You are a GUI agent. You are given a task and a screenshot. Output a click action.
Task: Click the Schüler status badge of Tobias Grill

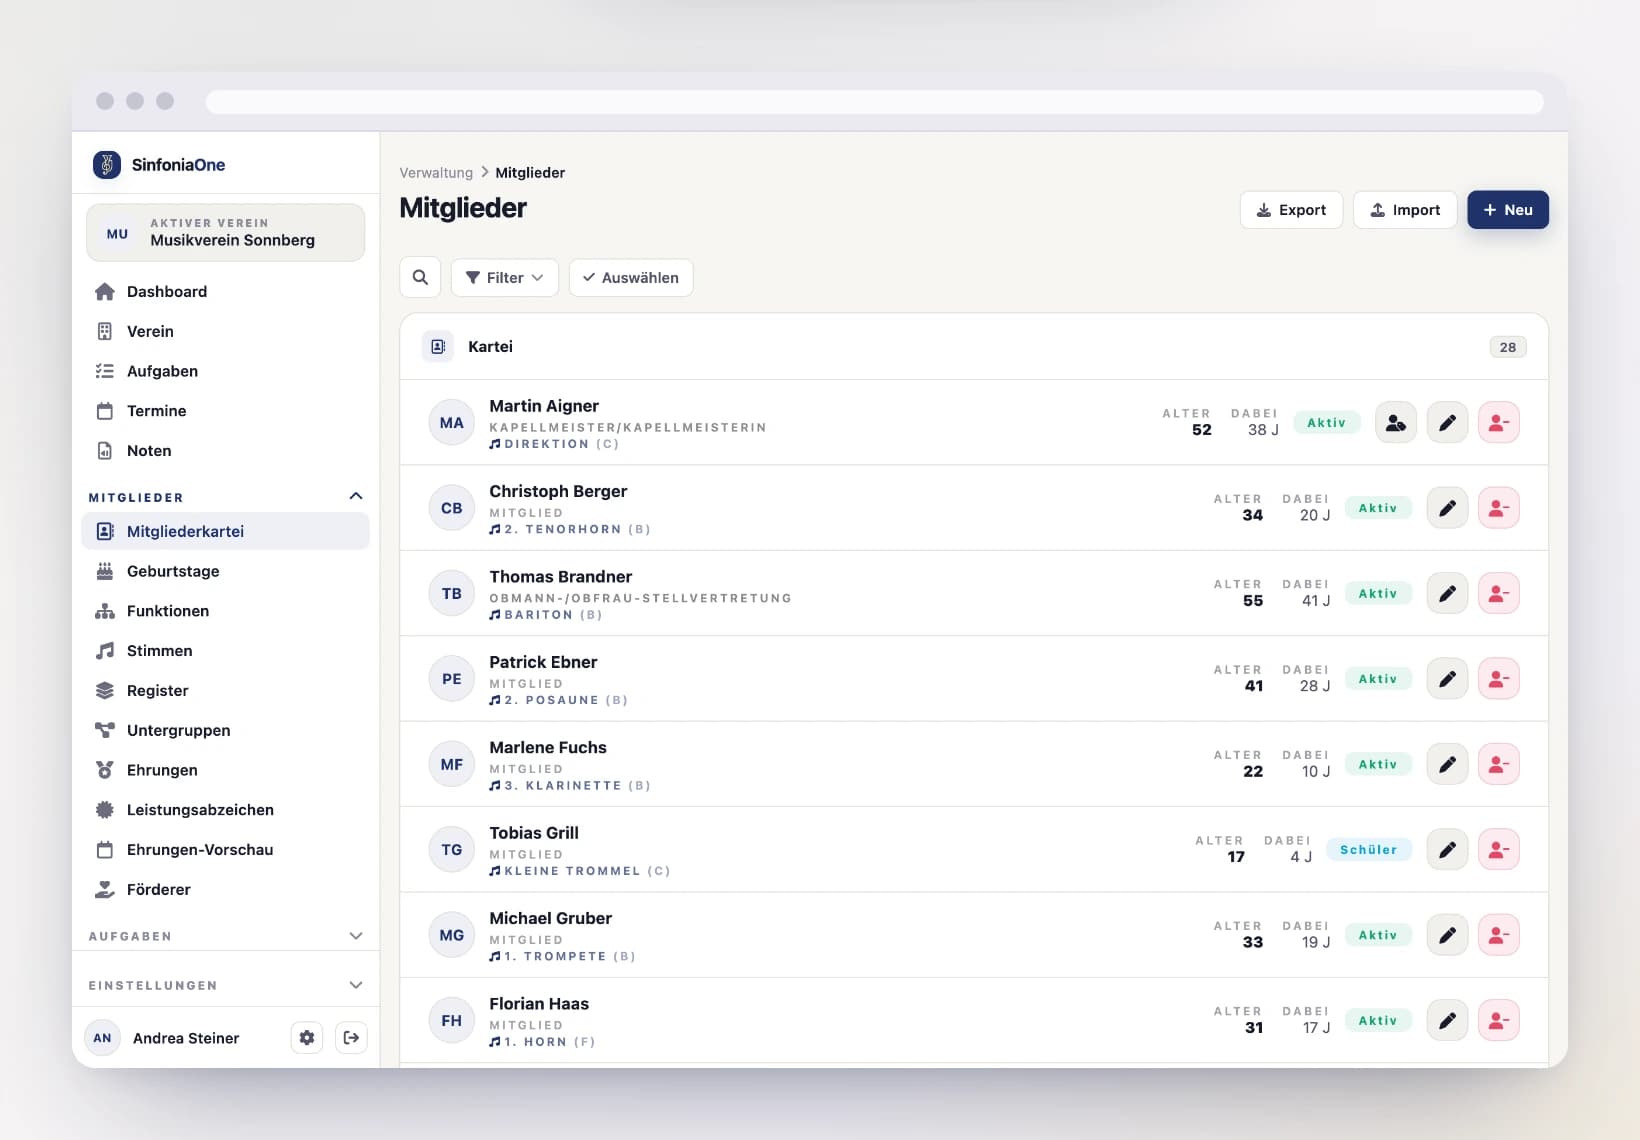tap(1368, 850)
